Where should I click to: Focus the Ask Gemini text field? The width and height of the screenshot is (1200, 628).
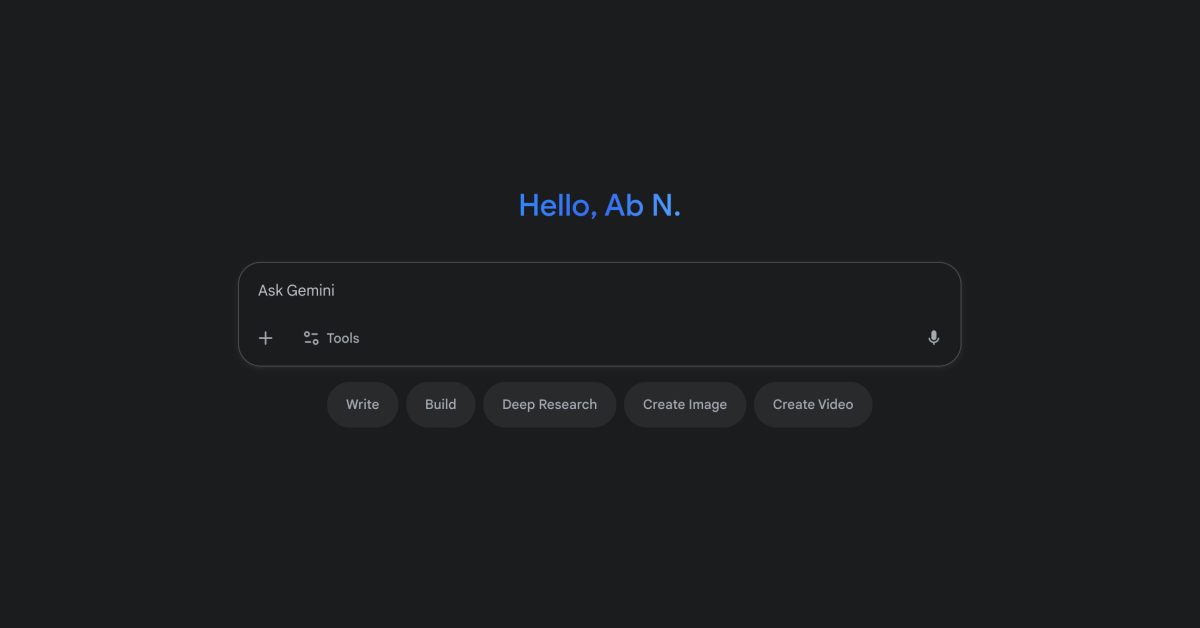(x=600, y=291)
